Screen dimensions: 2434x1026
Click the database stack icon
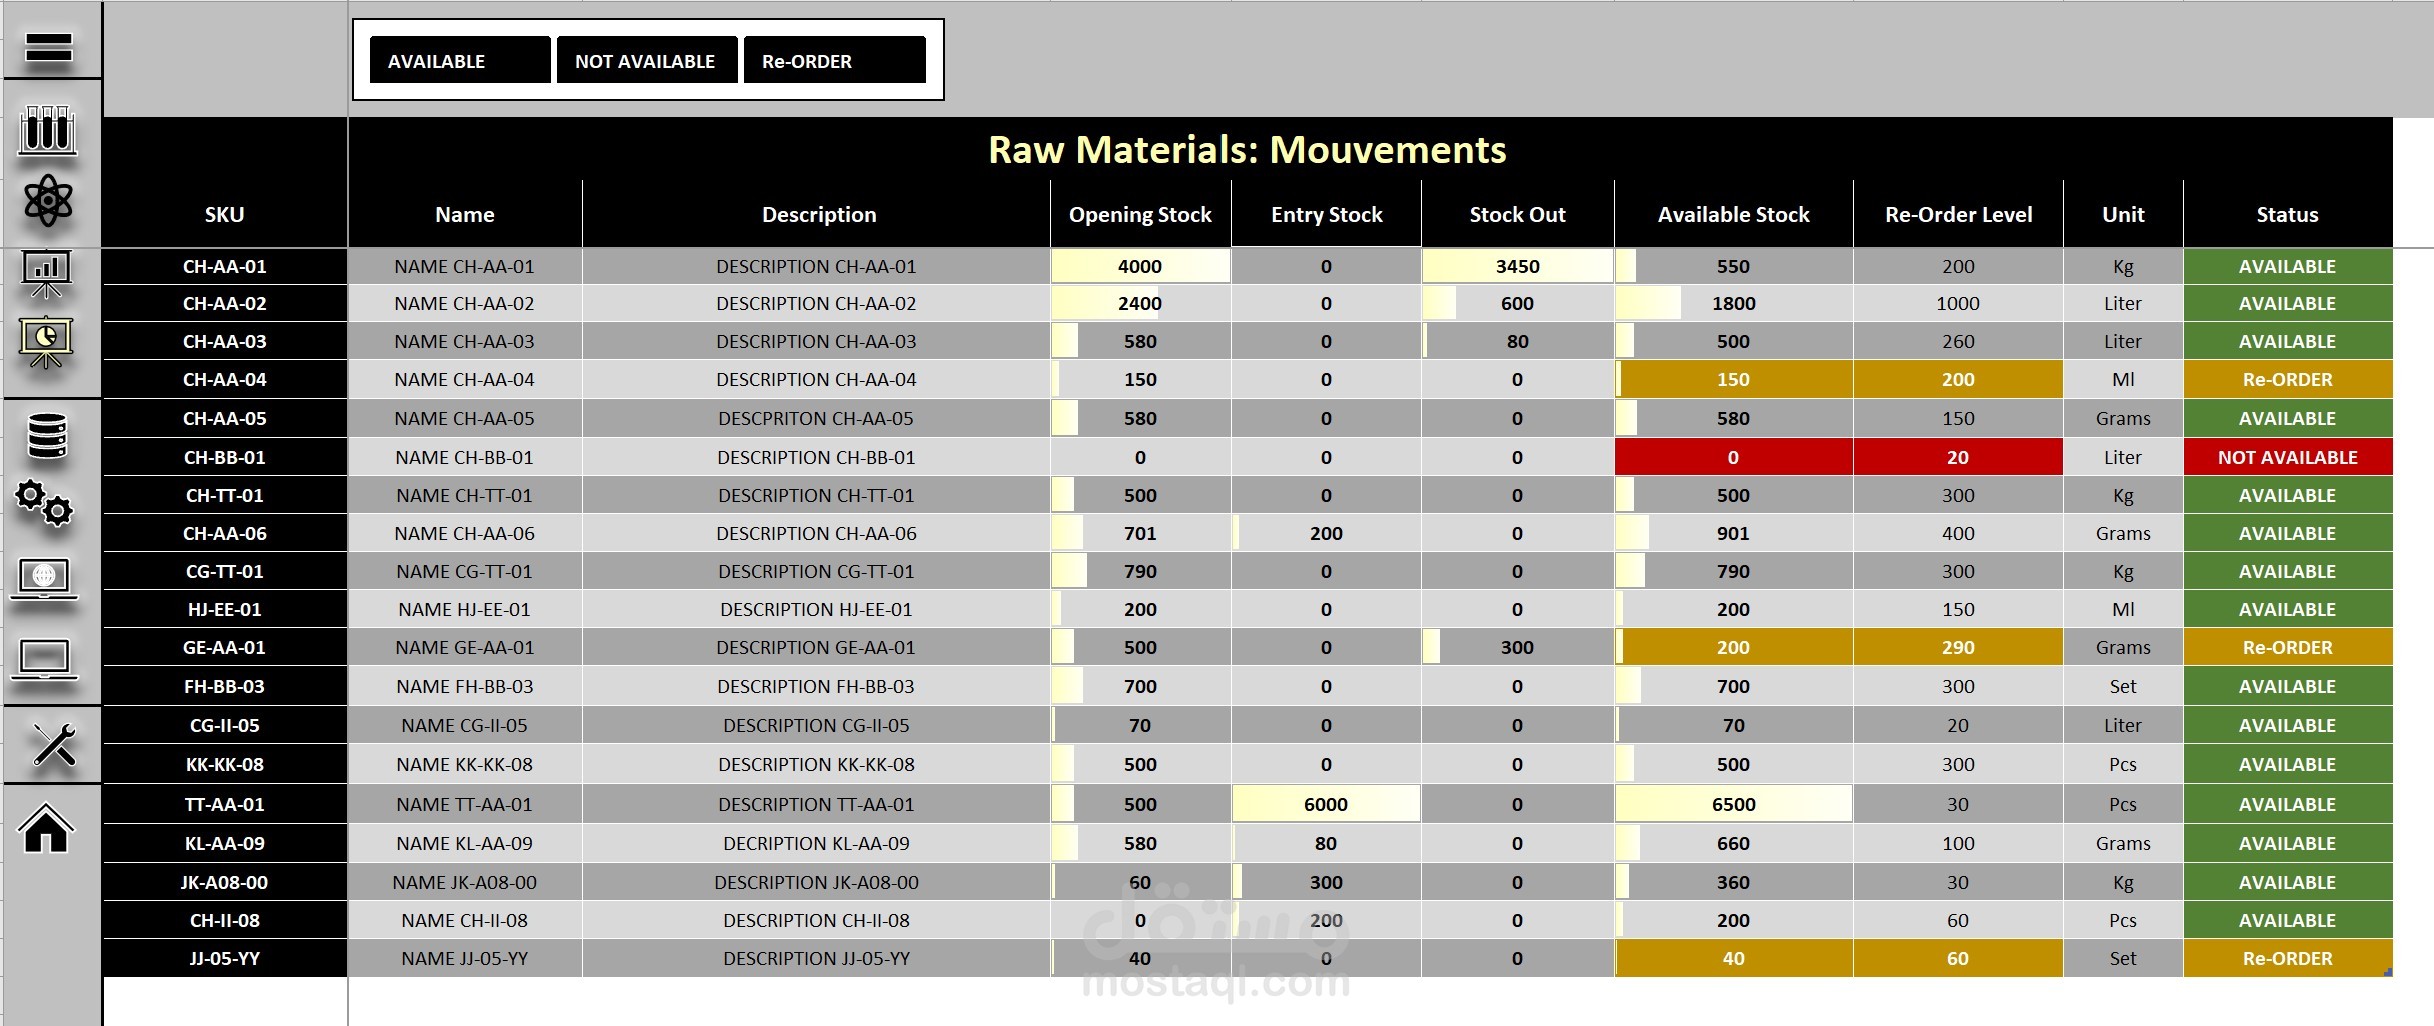tap(47, 436)
